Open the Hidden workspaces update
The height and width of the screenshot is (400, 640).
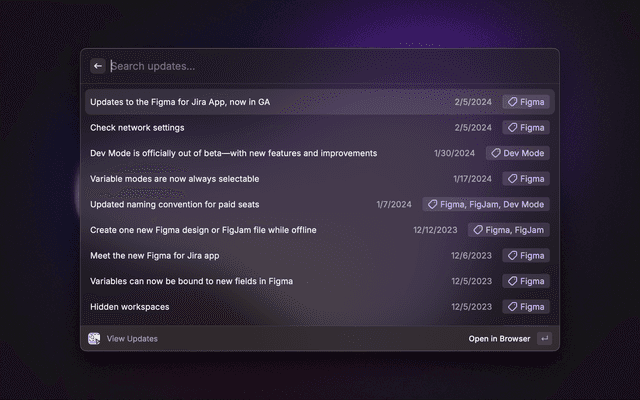[129, 307]
